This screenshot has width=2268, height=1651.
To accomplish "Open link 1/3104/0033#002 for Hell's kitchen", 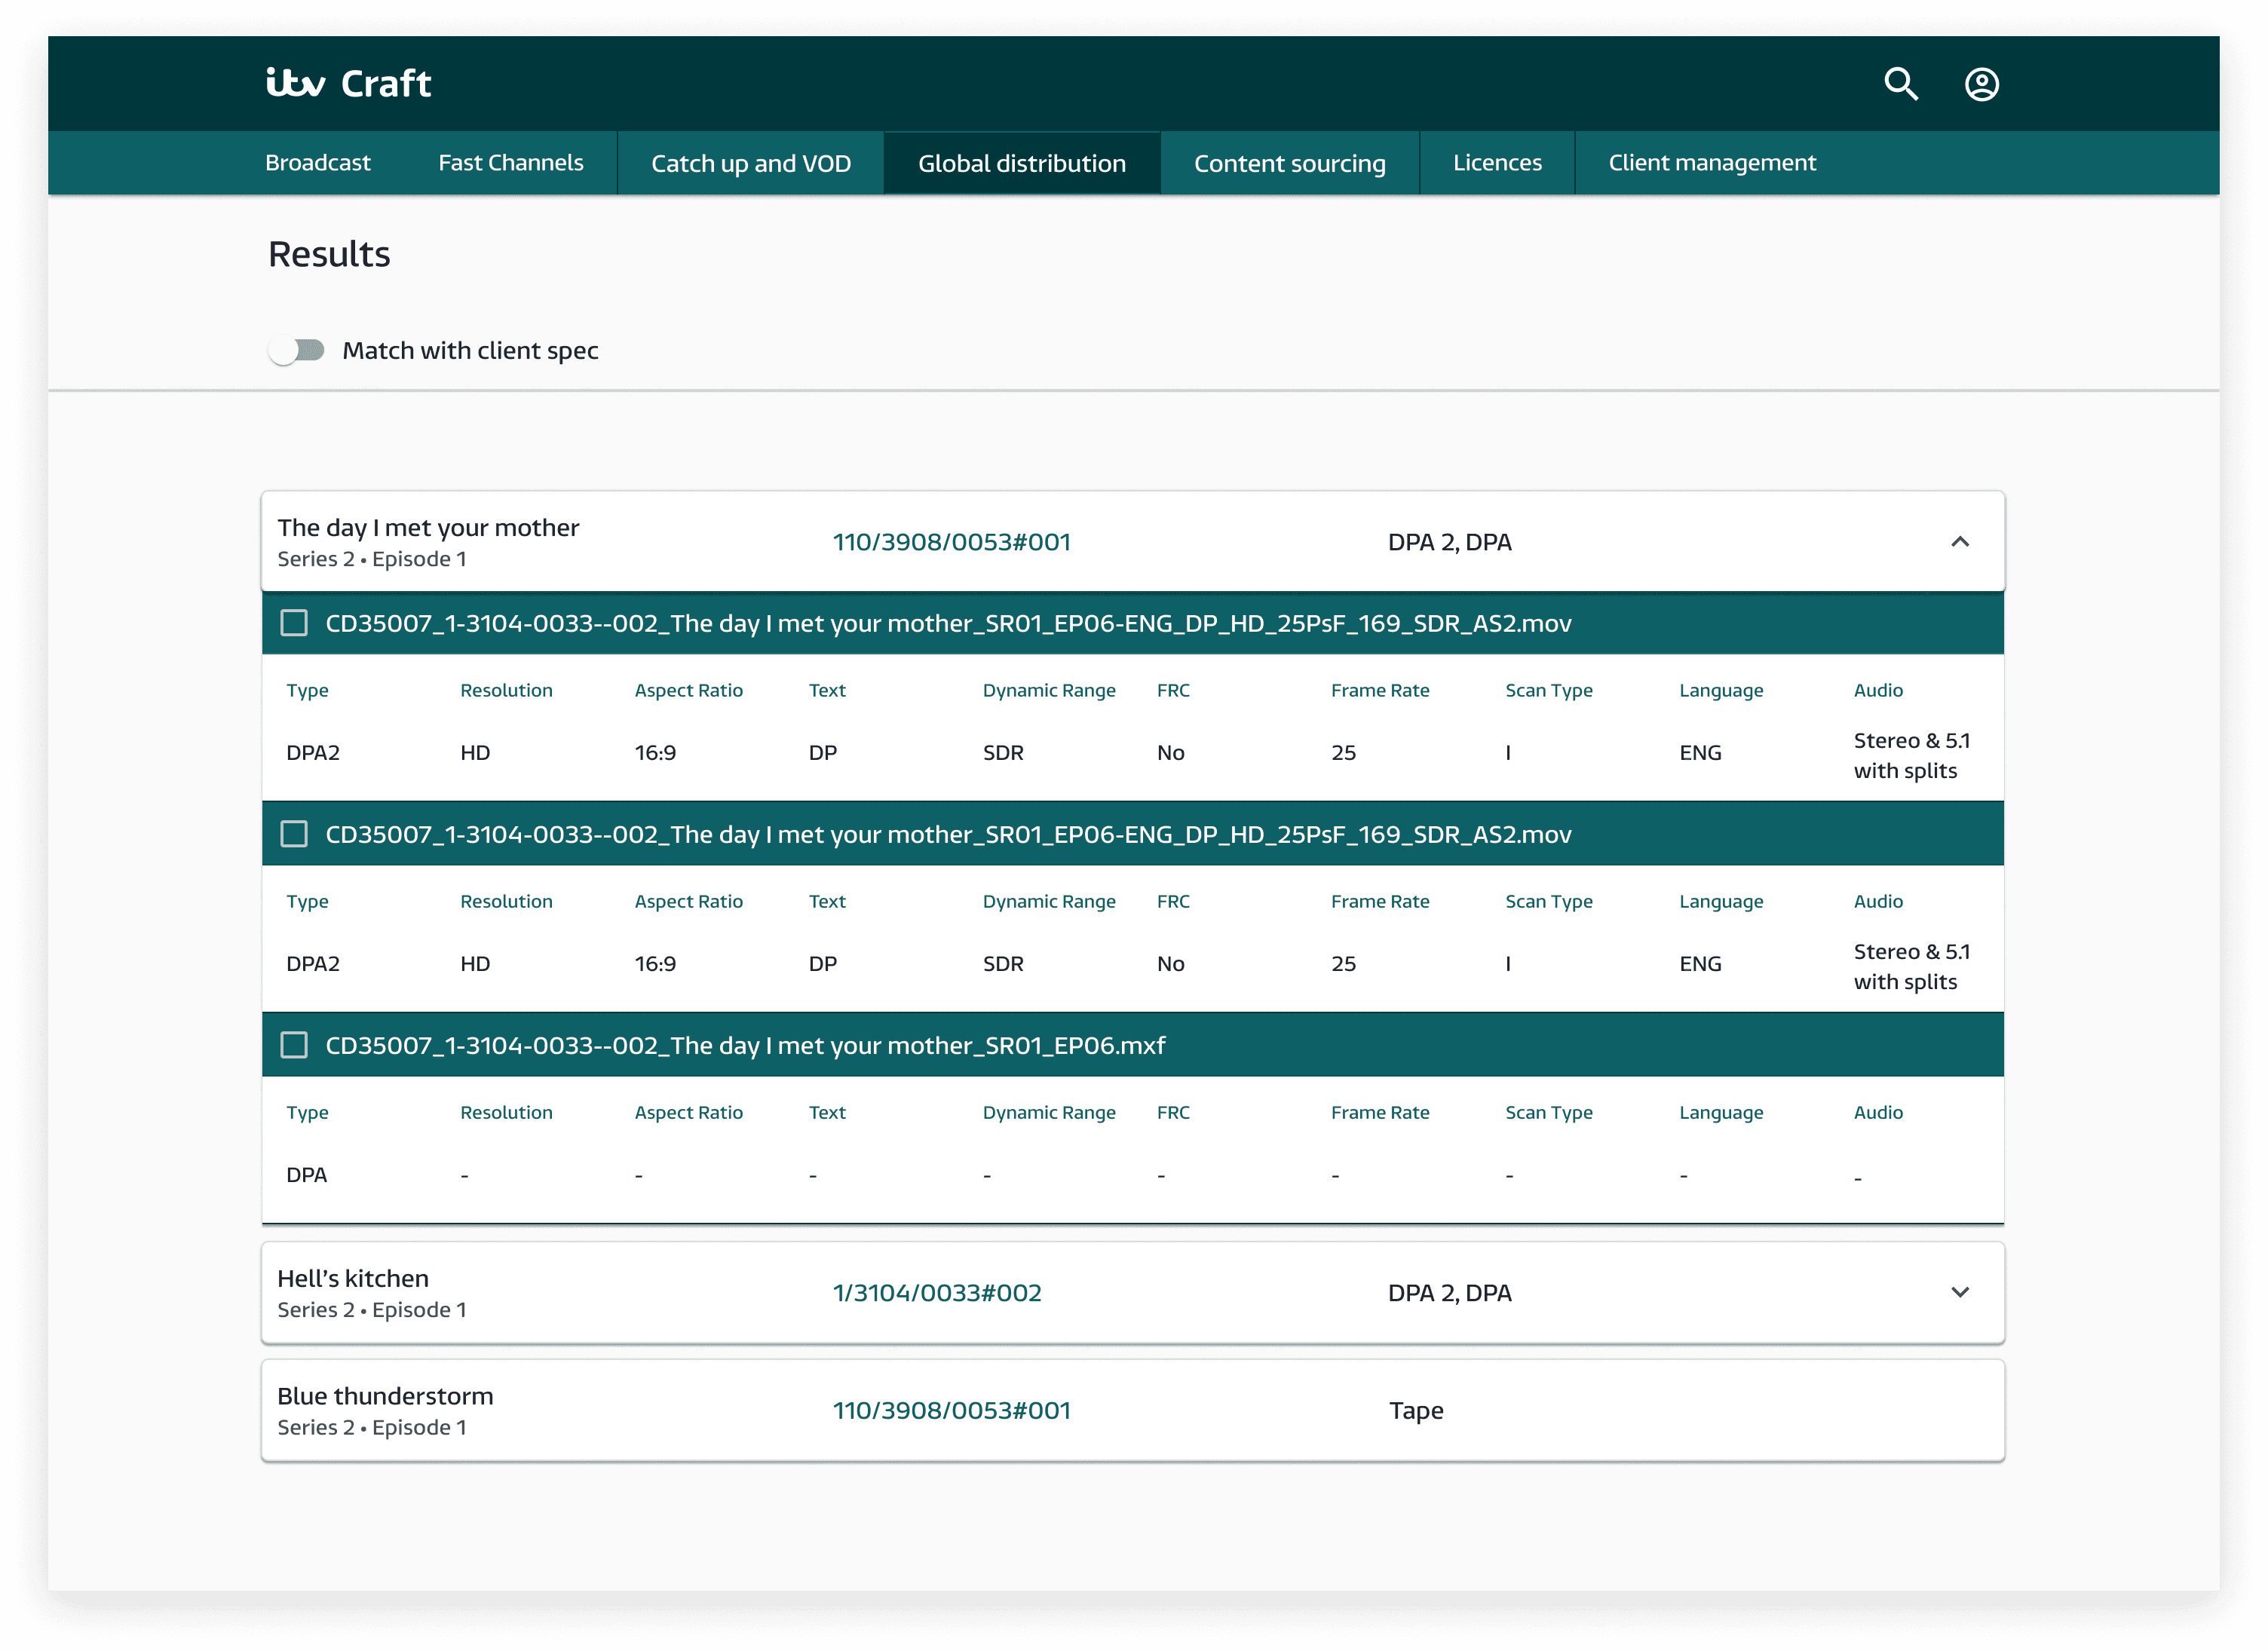I will (936, 1293).
